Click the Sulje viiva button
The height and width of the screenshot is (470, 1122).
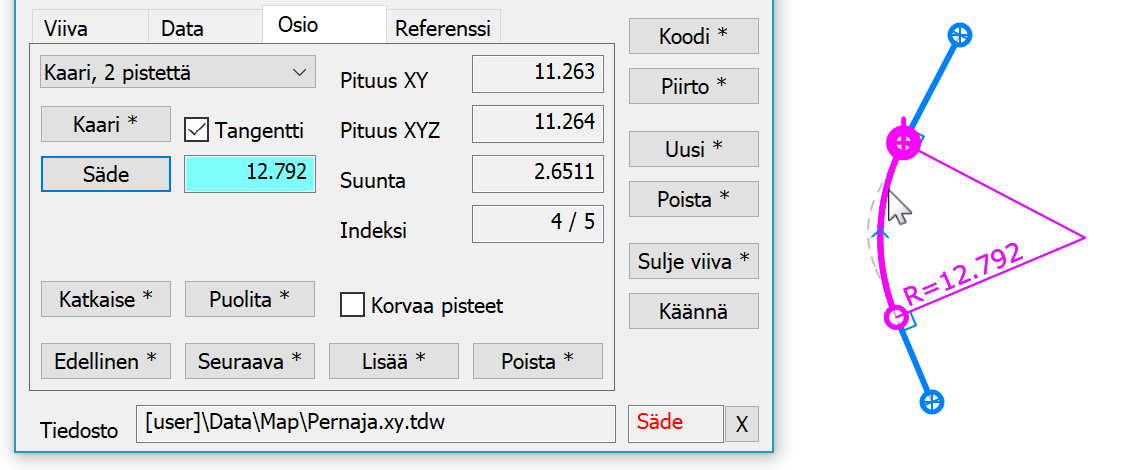(x=694, y=262)
